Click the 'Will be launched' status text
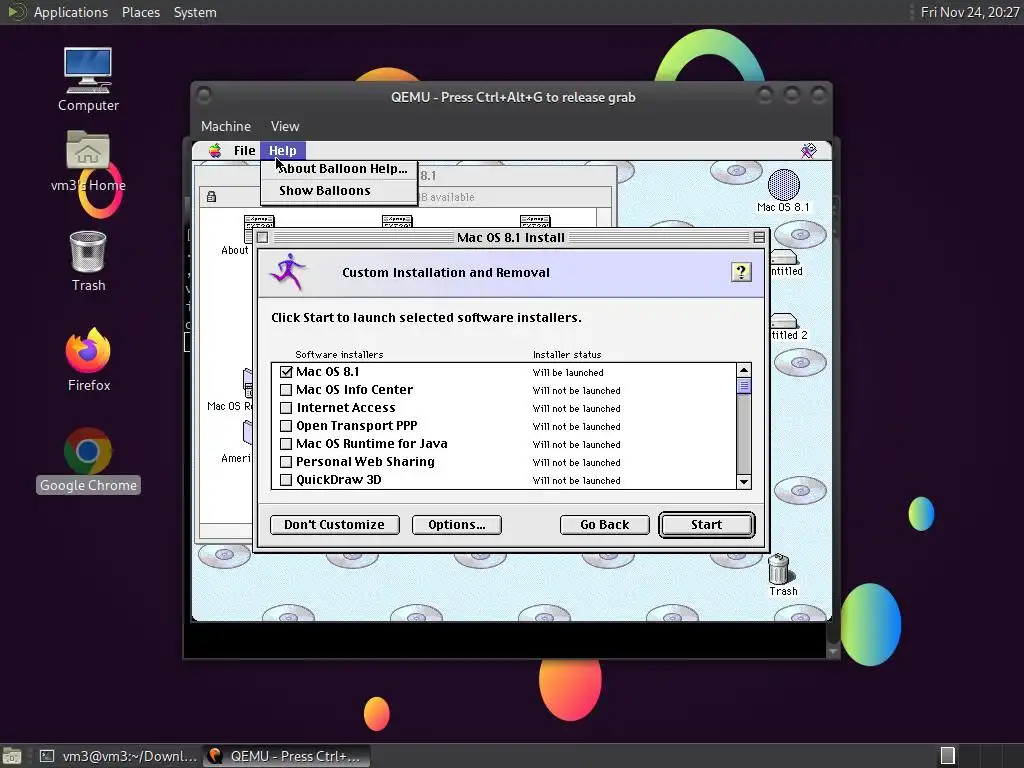The image size is (1024, 768). tap(568, 373)
